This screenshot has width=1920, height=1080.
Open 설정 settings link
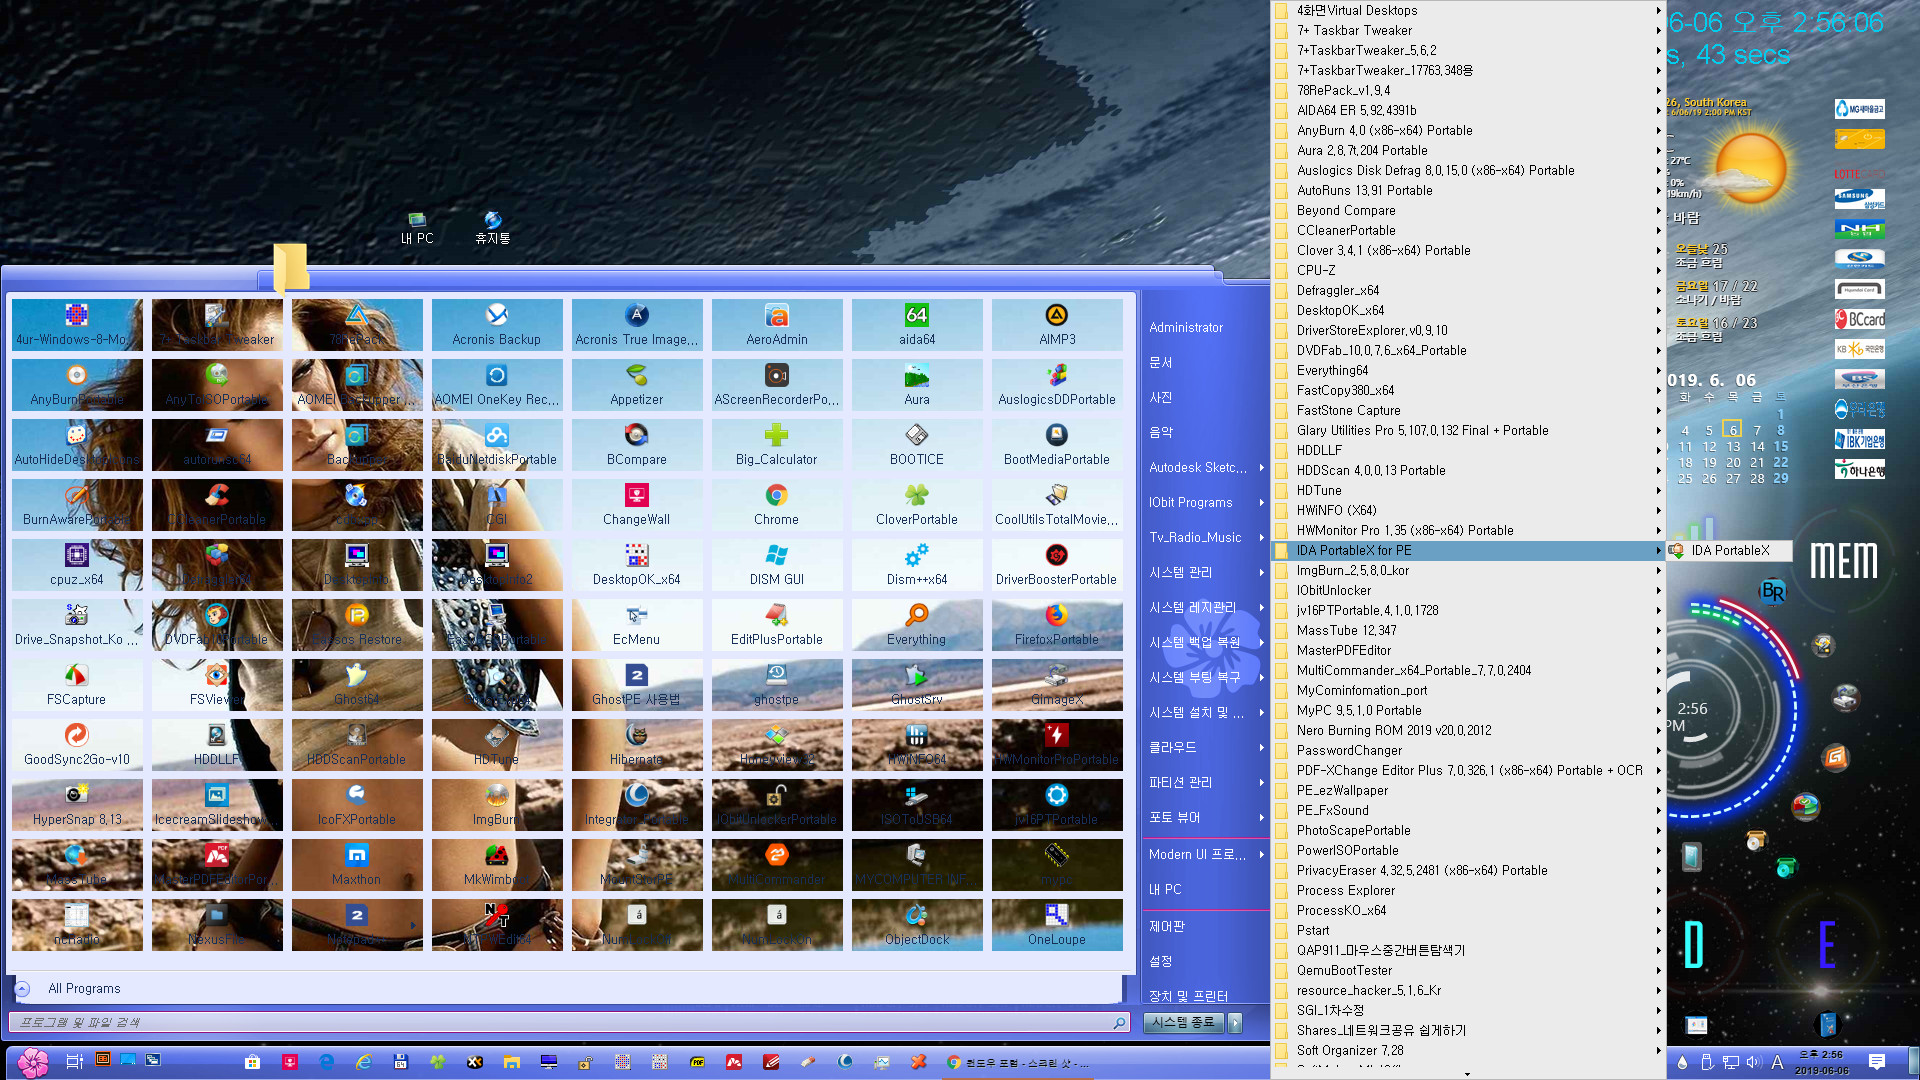[x=1161, y=961]
